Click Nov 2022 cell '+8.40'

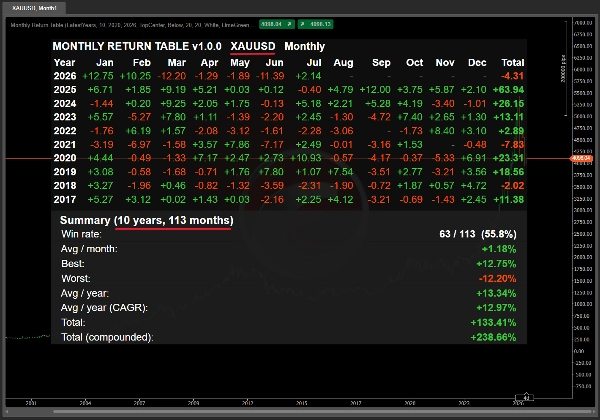(x=442, y=131)
